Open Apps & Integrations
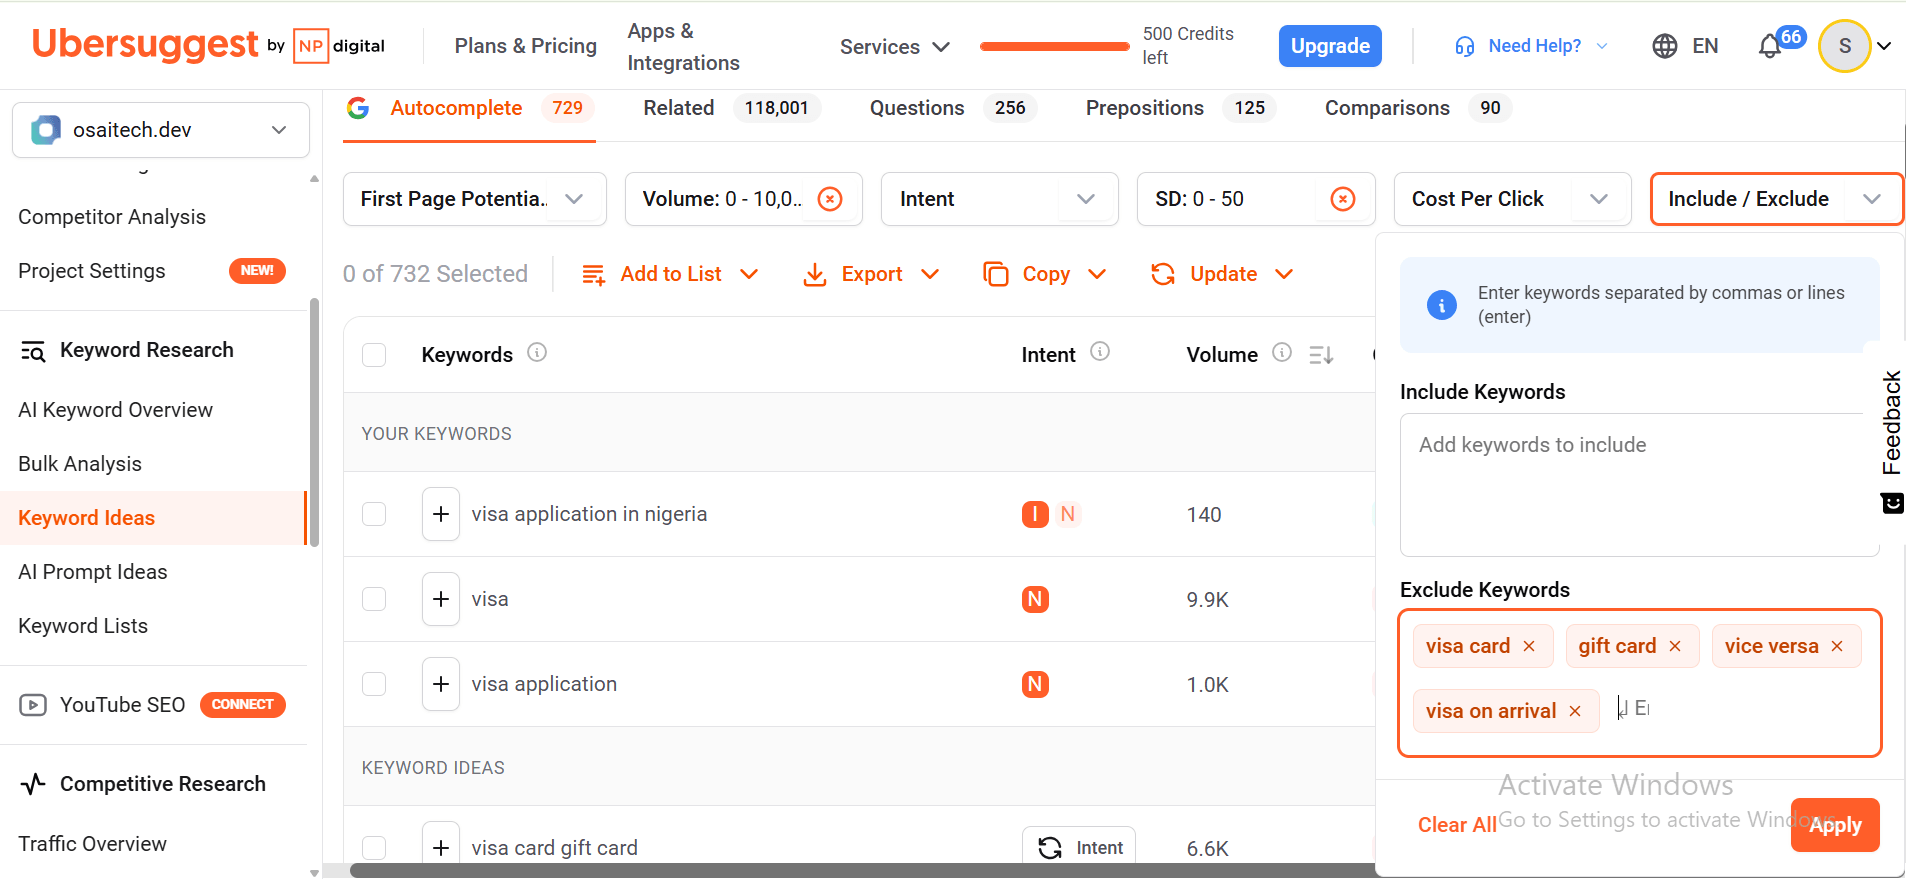 (683, 47)
